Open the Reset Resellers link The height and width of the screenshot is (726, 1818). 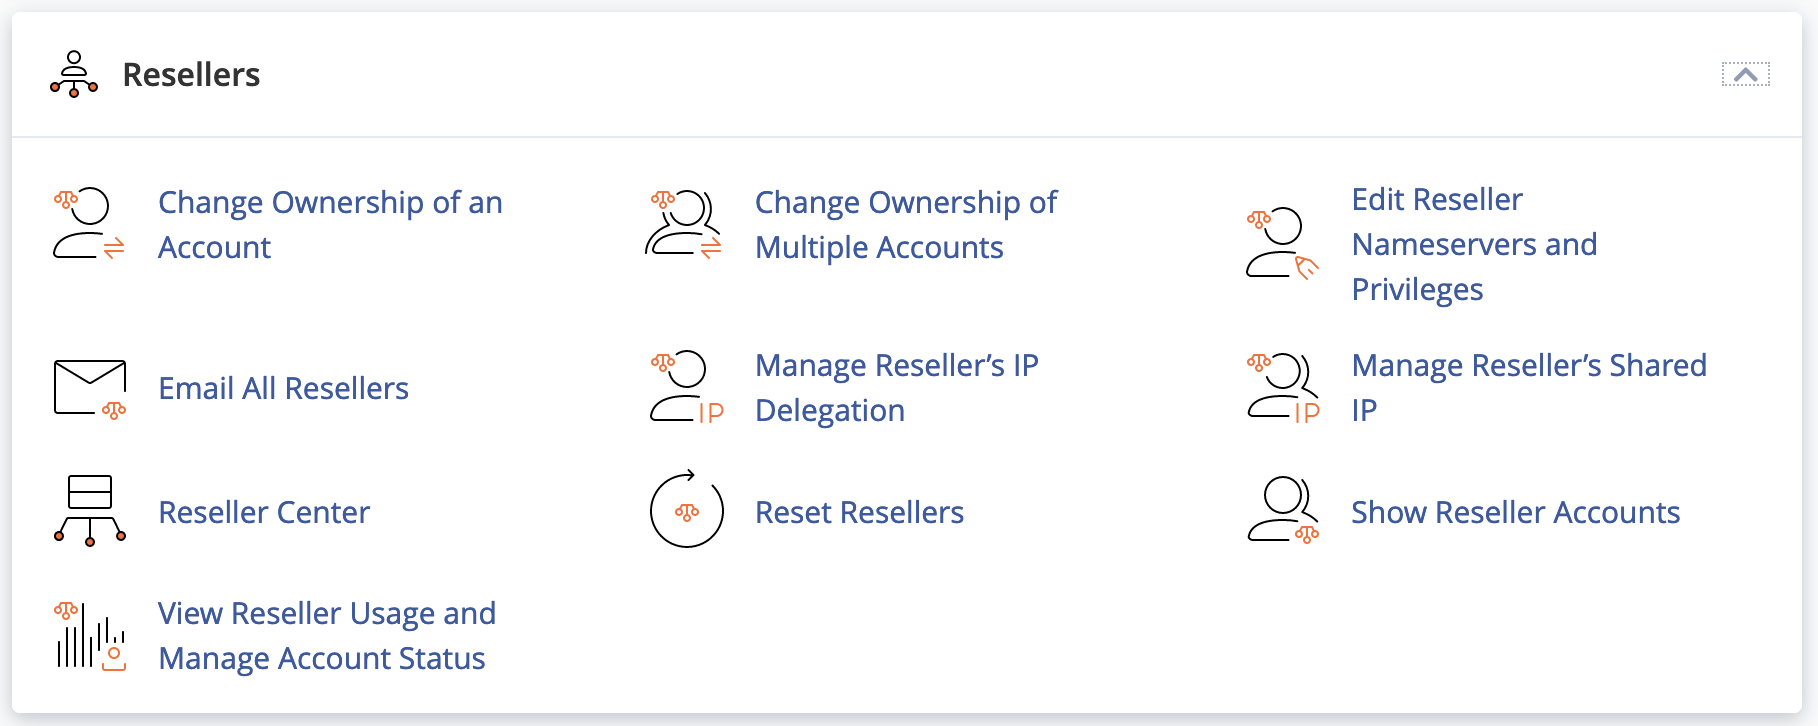pyautogui.click(x=859, y=512)
